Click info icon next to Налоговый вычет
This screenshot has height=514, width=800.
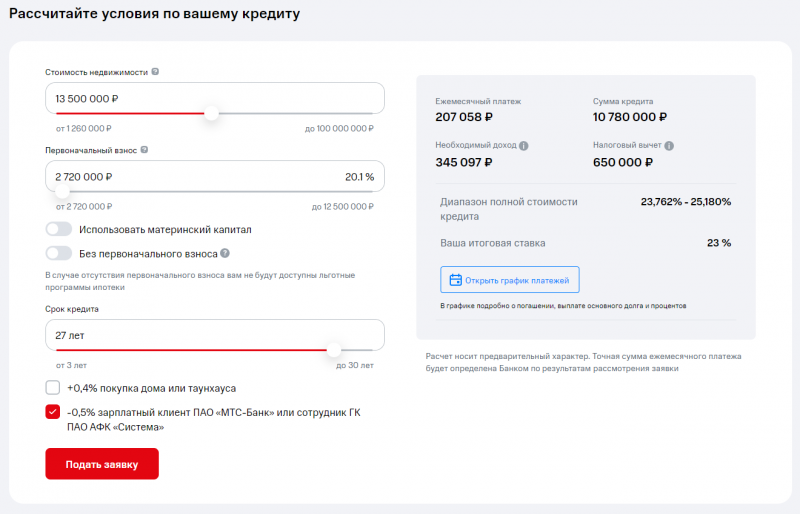click(669, 146)
